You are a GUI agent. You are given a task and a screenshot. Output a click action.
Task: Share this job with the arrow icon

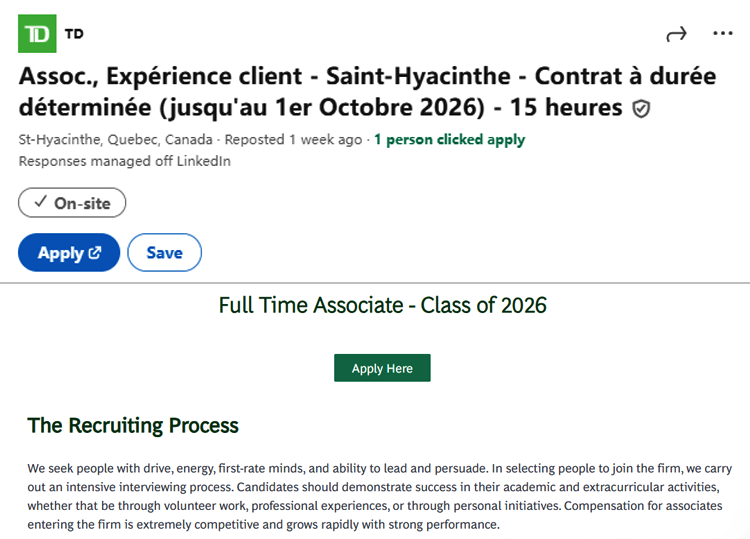pos(676,34)
